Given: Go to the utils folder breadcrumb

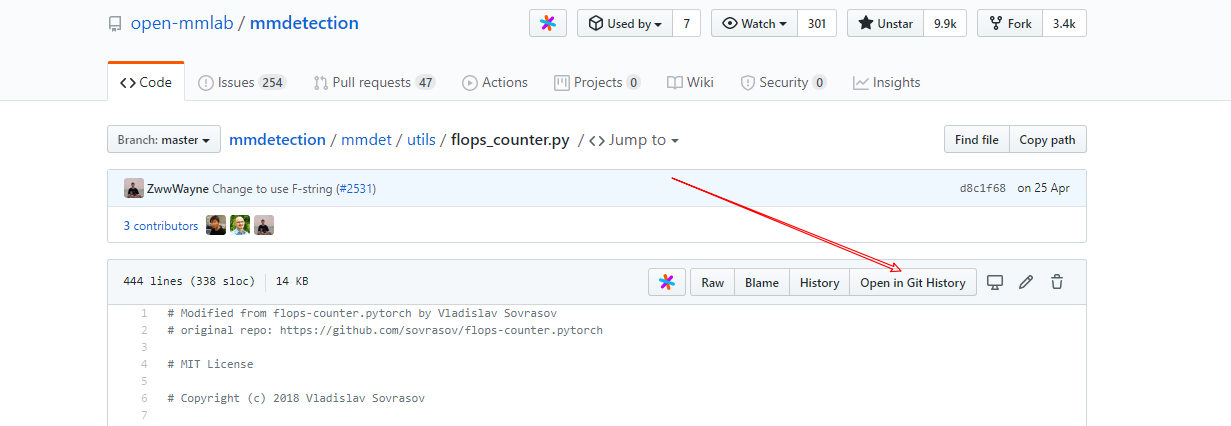Looking at the screenshot, I should pyautogui.click(x=421, y=139).
